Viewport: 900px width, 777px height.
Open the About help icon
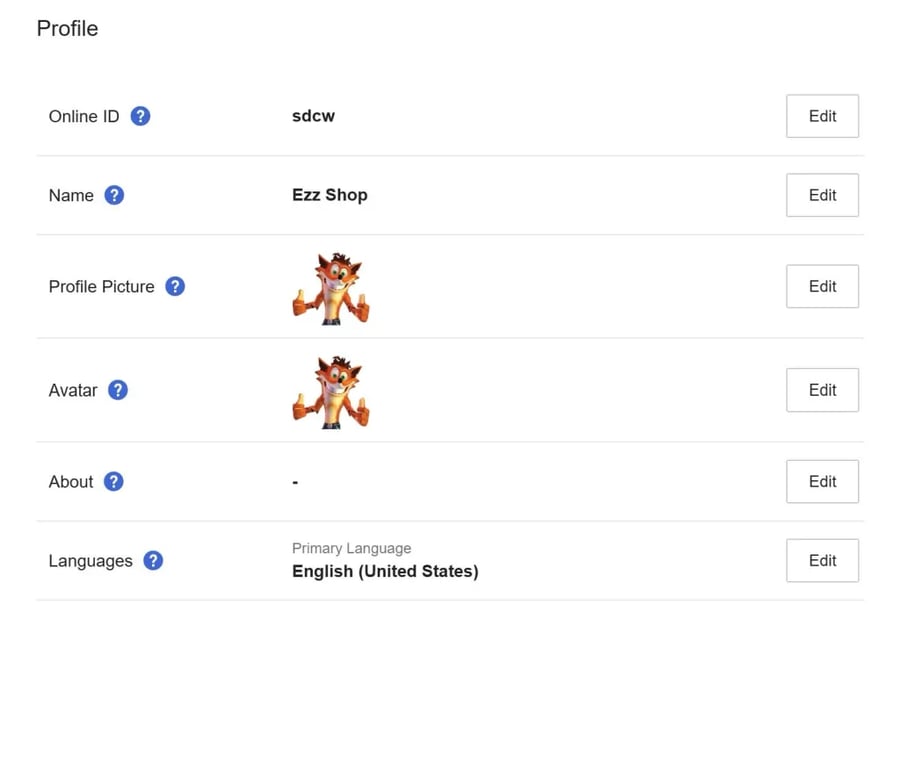(114, 481)
